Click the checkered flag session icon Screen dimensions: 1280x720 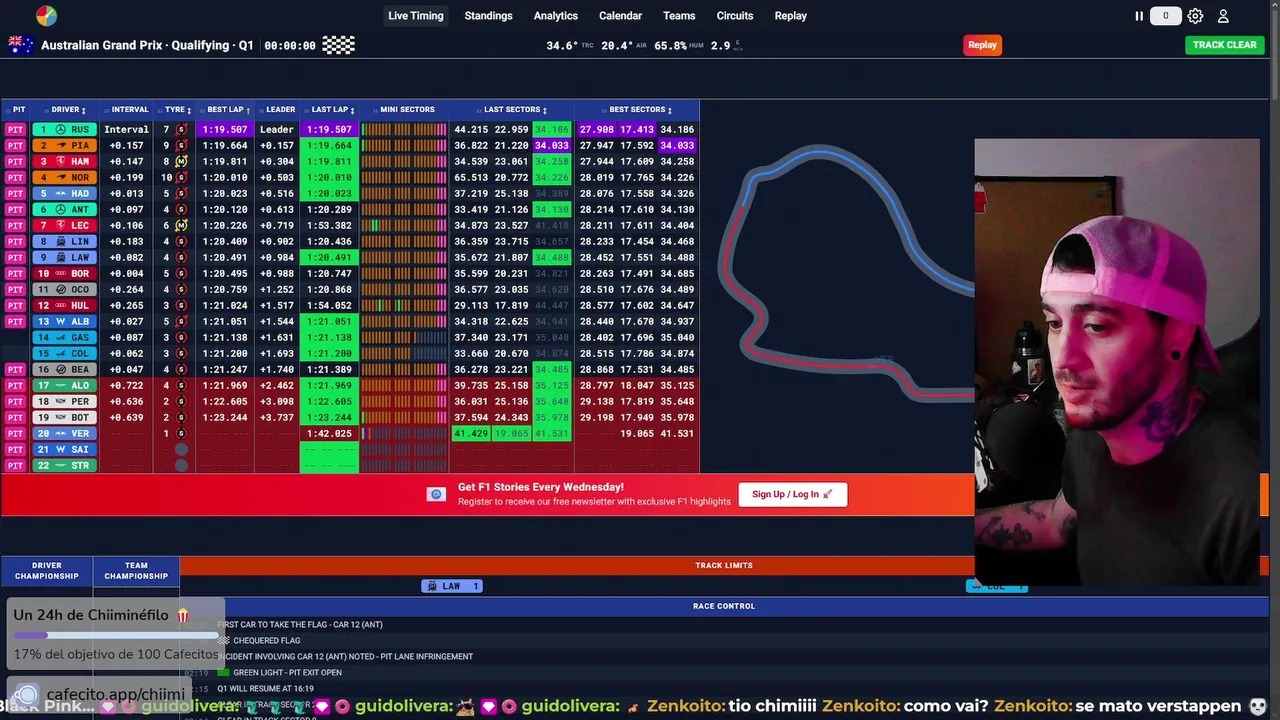click(x=339, y=45)
